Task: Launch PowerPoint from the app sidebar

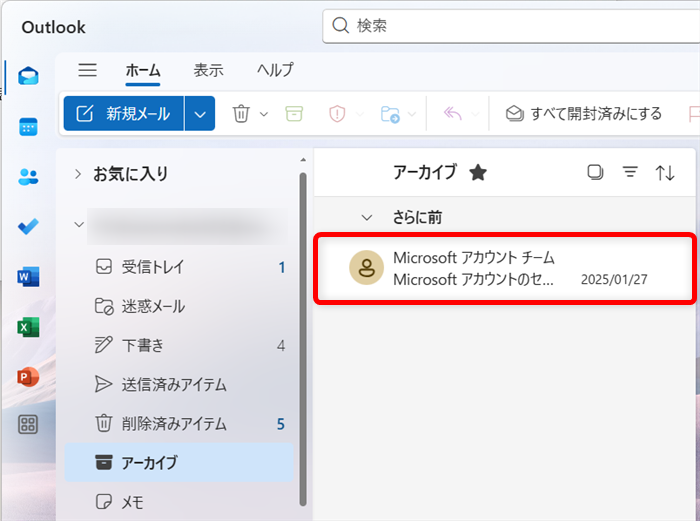Action: click(x=28, y=377)
